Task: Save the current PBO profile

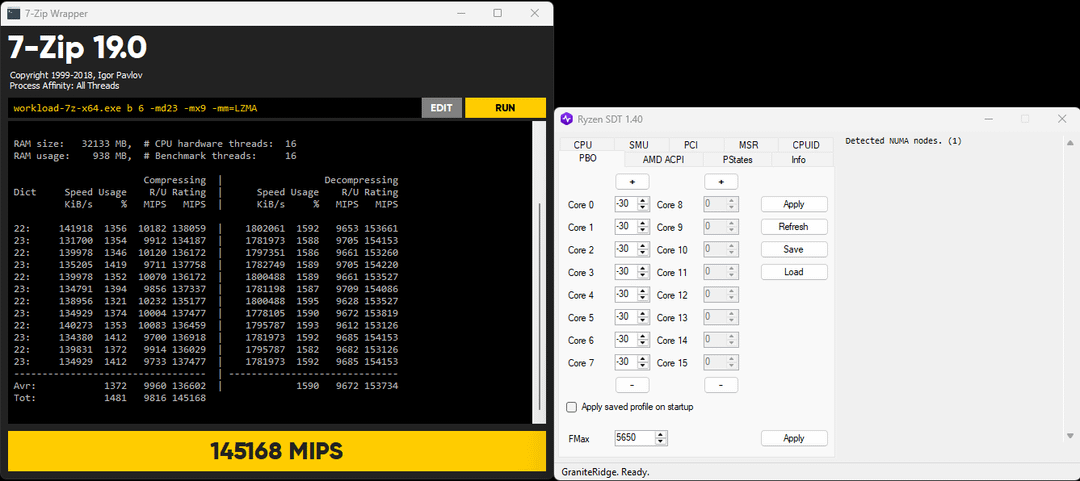Action: tap(793, 249)
